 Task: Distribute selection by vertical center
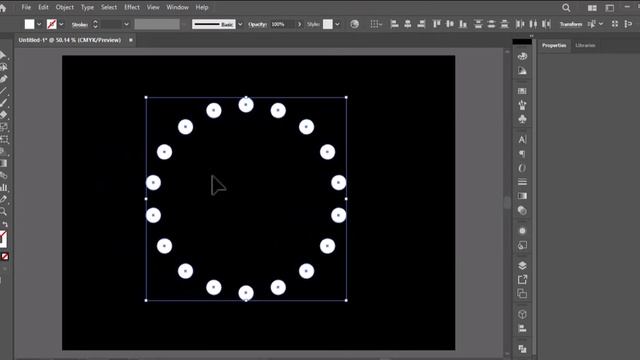pos(491,24)
